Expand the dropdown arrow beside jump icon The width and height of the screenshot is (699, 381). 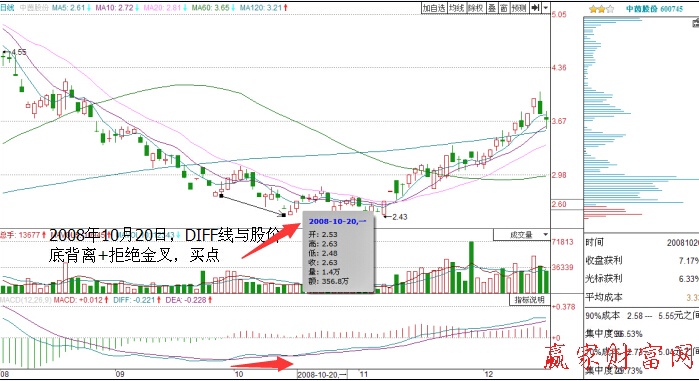(x=546, y=8)
